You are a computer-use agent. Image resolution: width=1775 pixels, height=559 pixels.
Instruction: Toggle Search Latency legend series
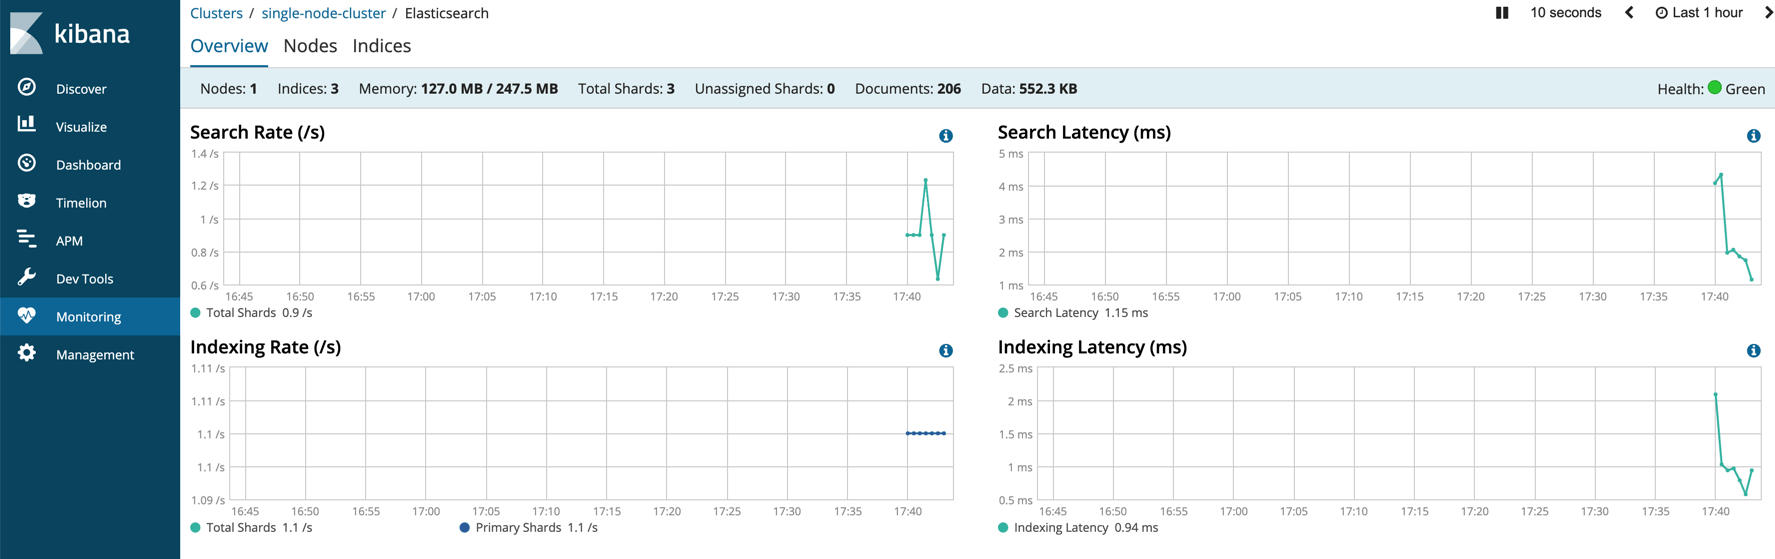click(x=1073, y=313)
